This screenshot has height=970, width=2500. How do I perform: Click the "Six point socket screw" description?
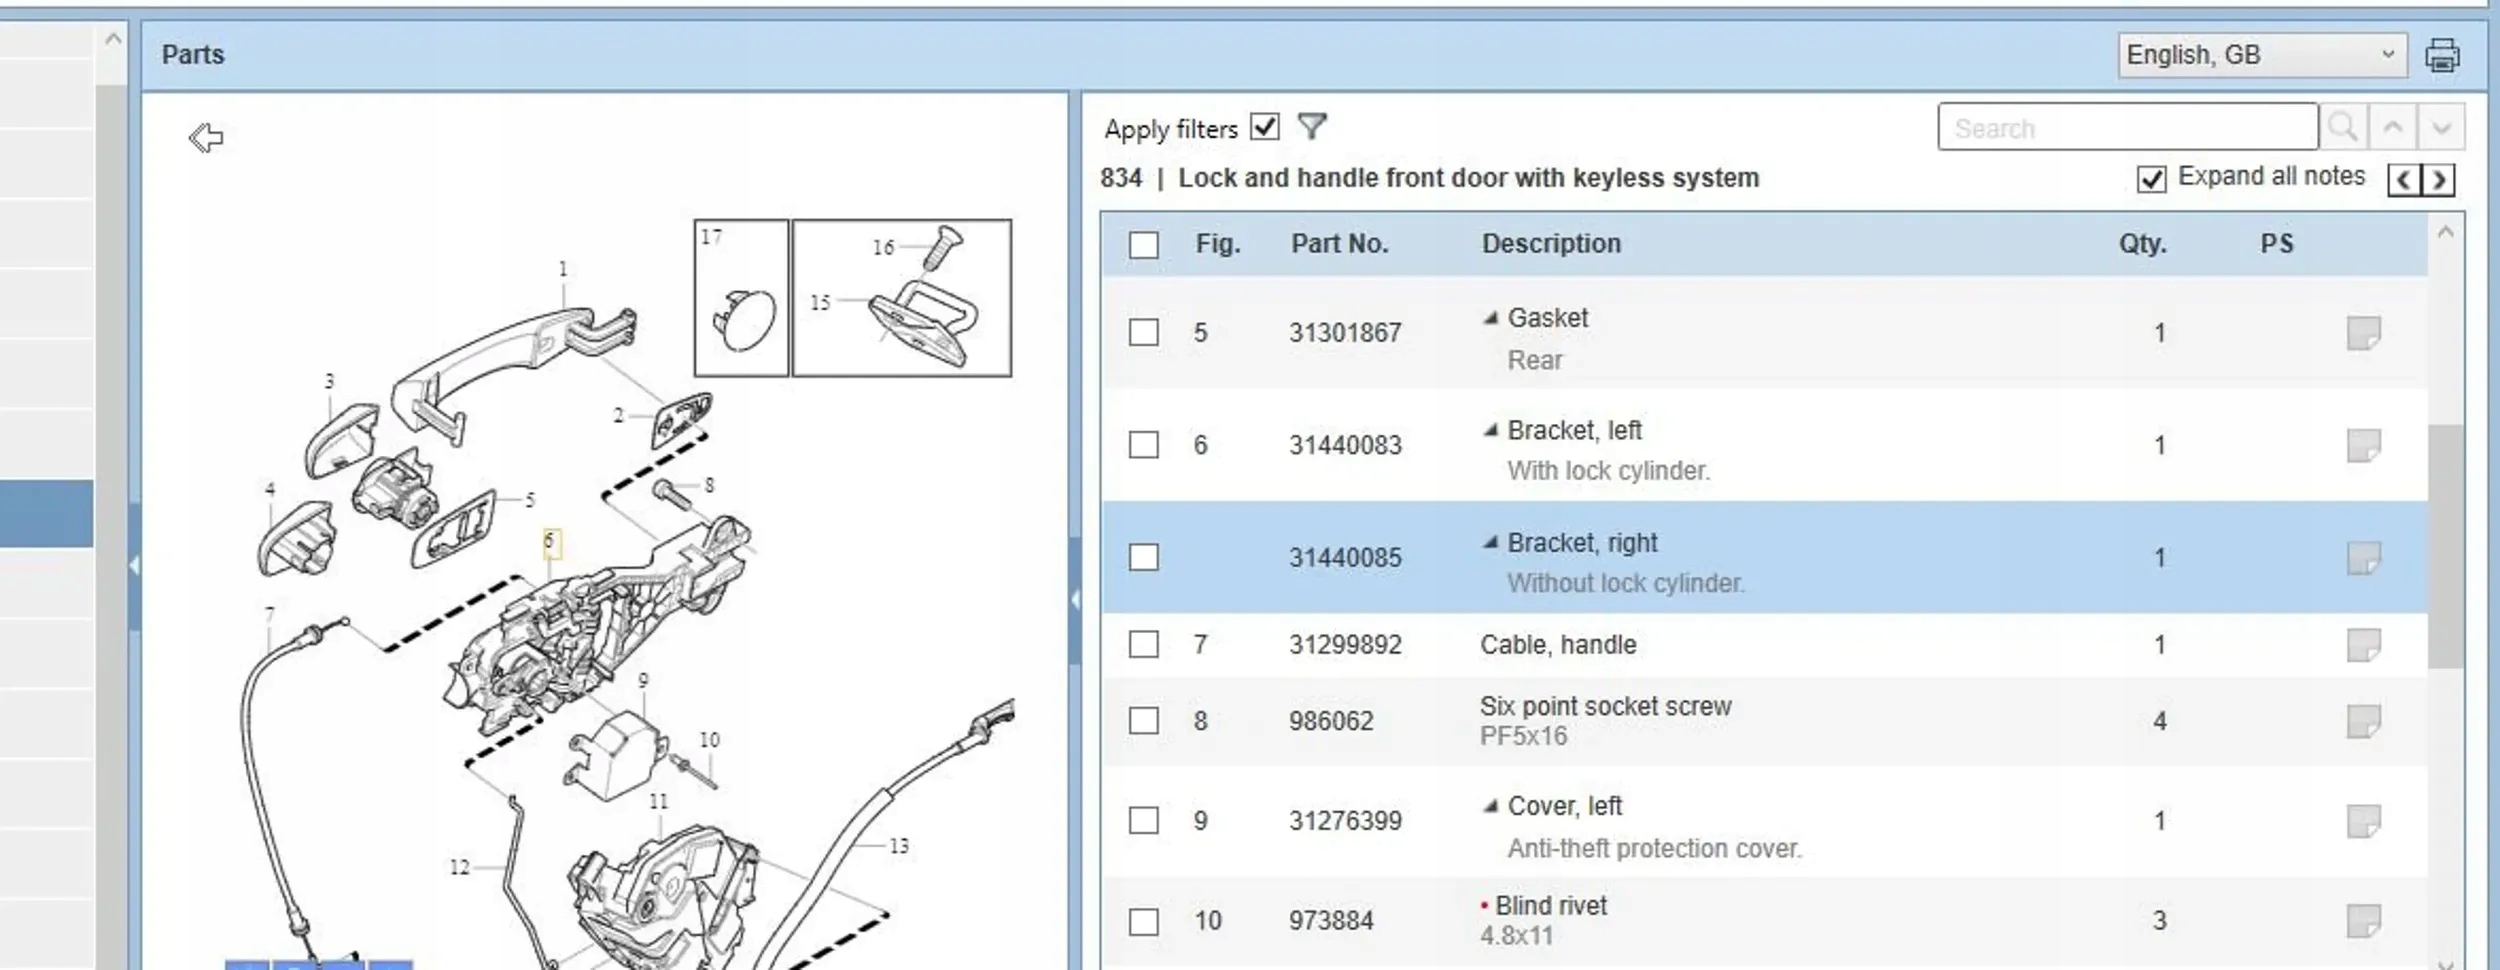[1605, 706]
